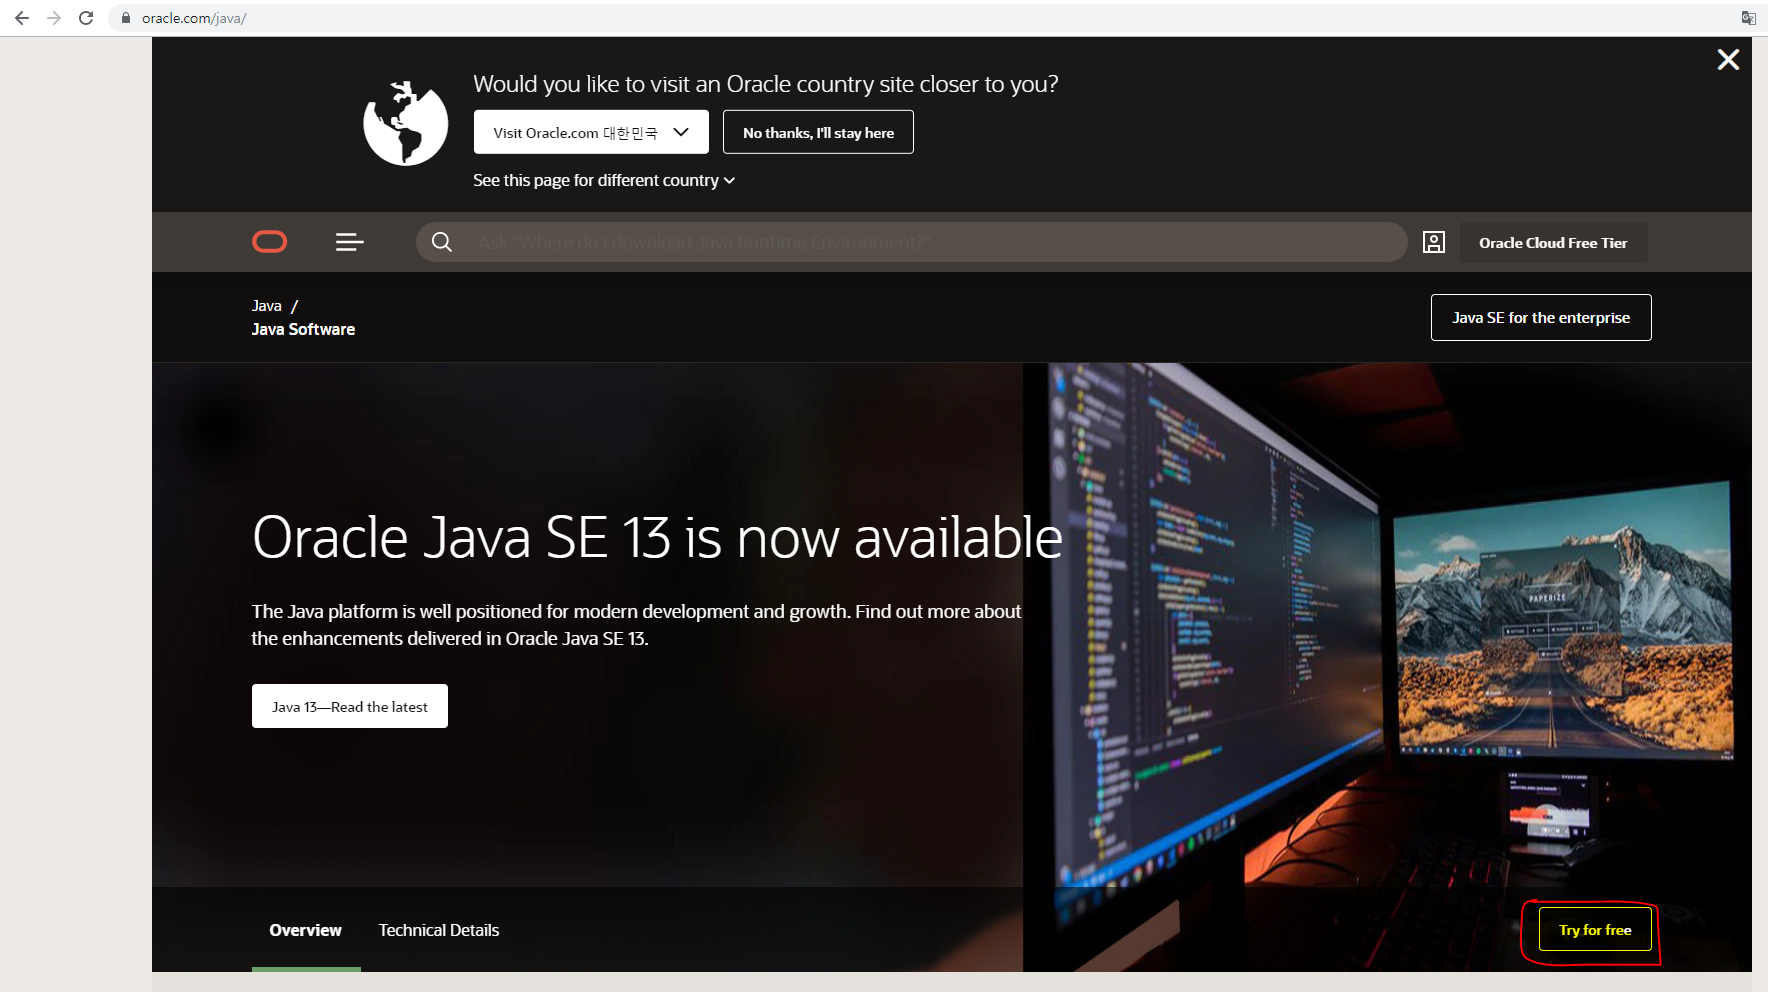Click the Try for free button
This screenshot has height=992, width=1768.
1595,930
